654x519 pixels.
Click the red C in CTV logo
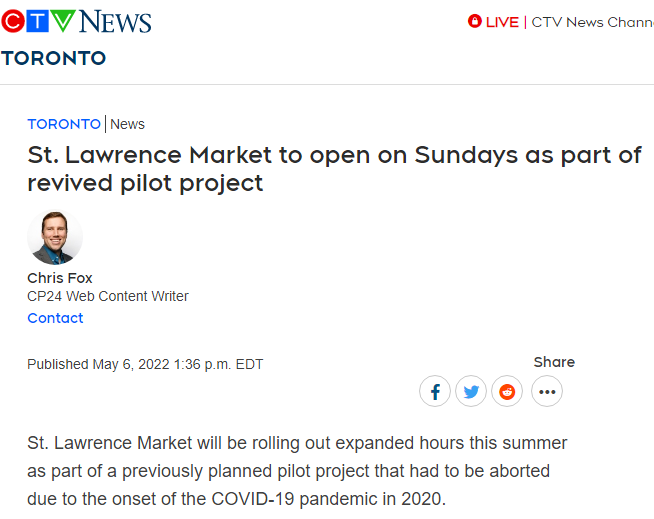click(x=13, y=21)
